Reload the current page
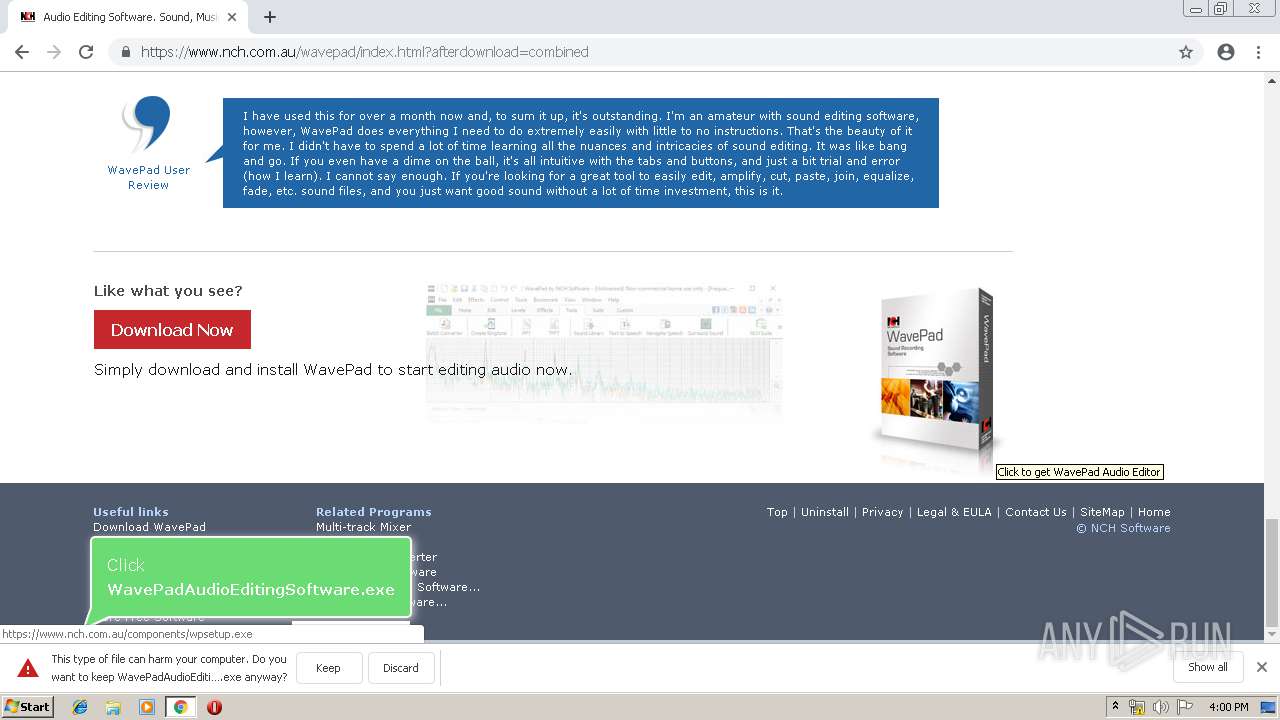This screenshot has height=720, width=1280. (x=86, y=52)
